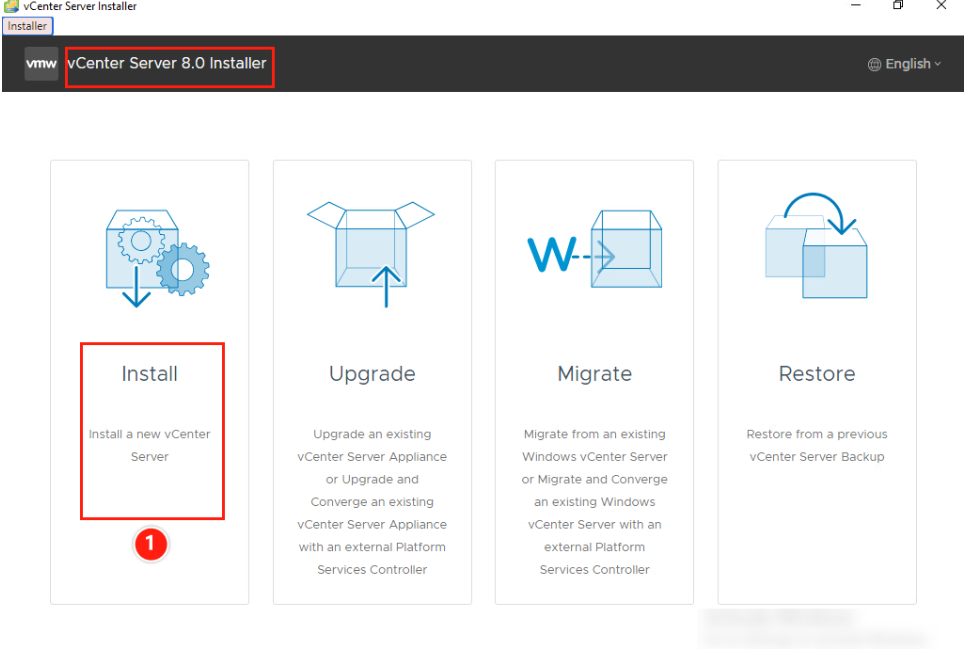Image resolution: width=976 pixels, height=649 pixels.
Task: Click the installer application icon in title bar
Action: (10, 6)
